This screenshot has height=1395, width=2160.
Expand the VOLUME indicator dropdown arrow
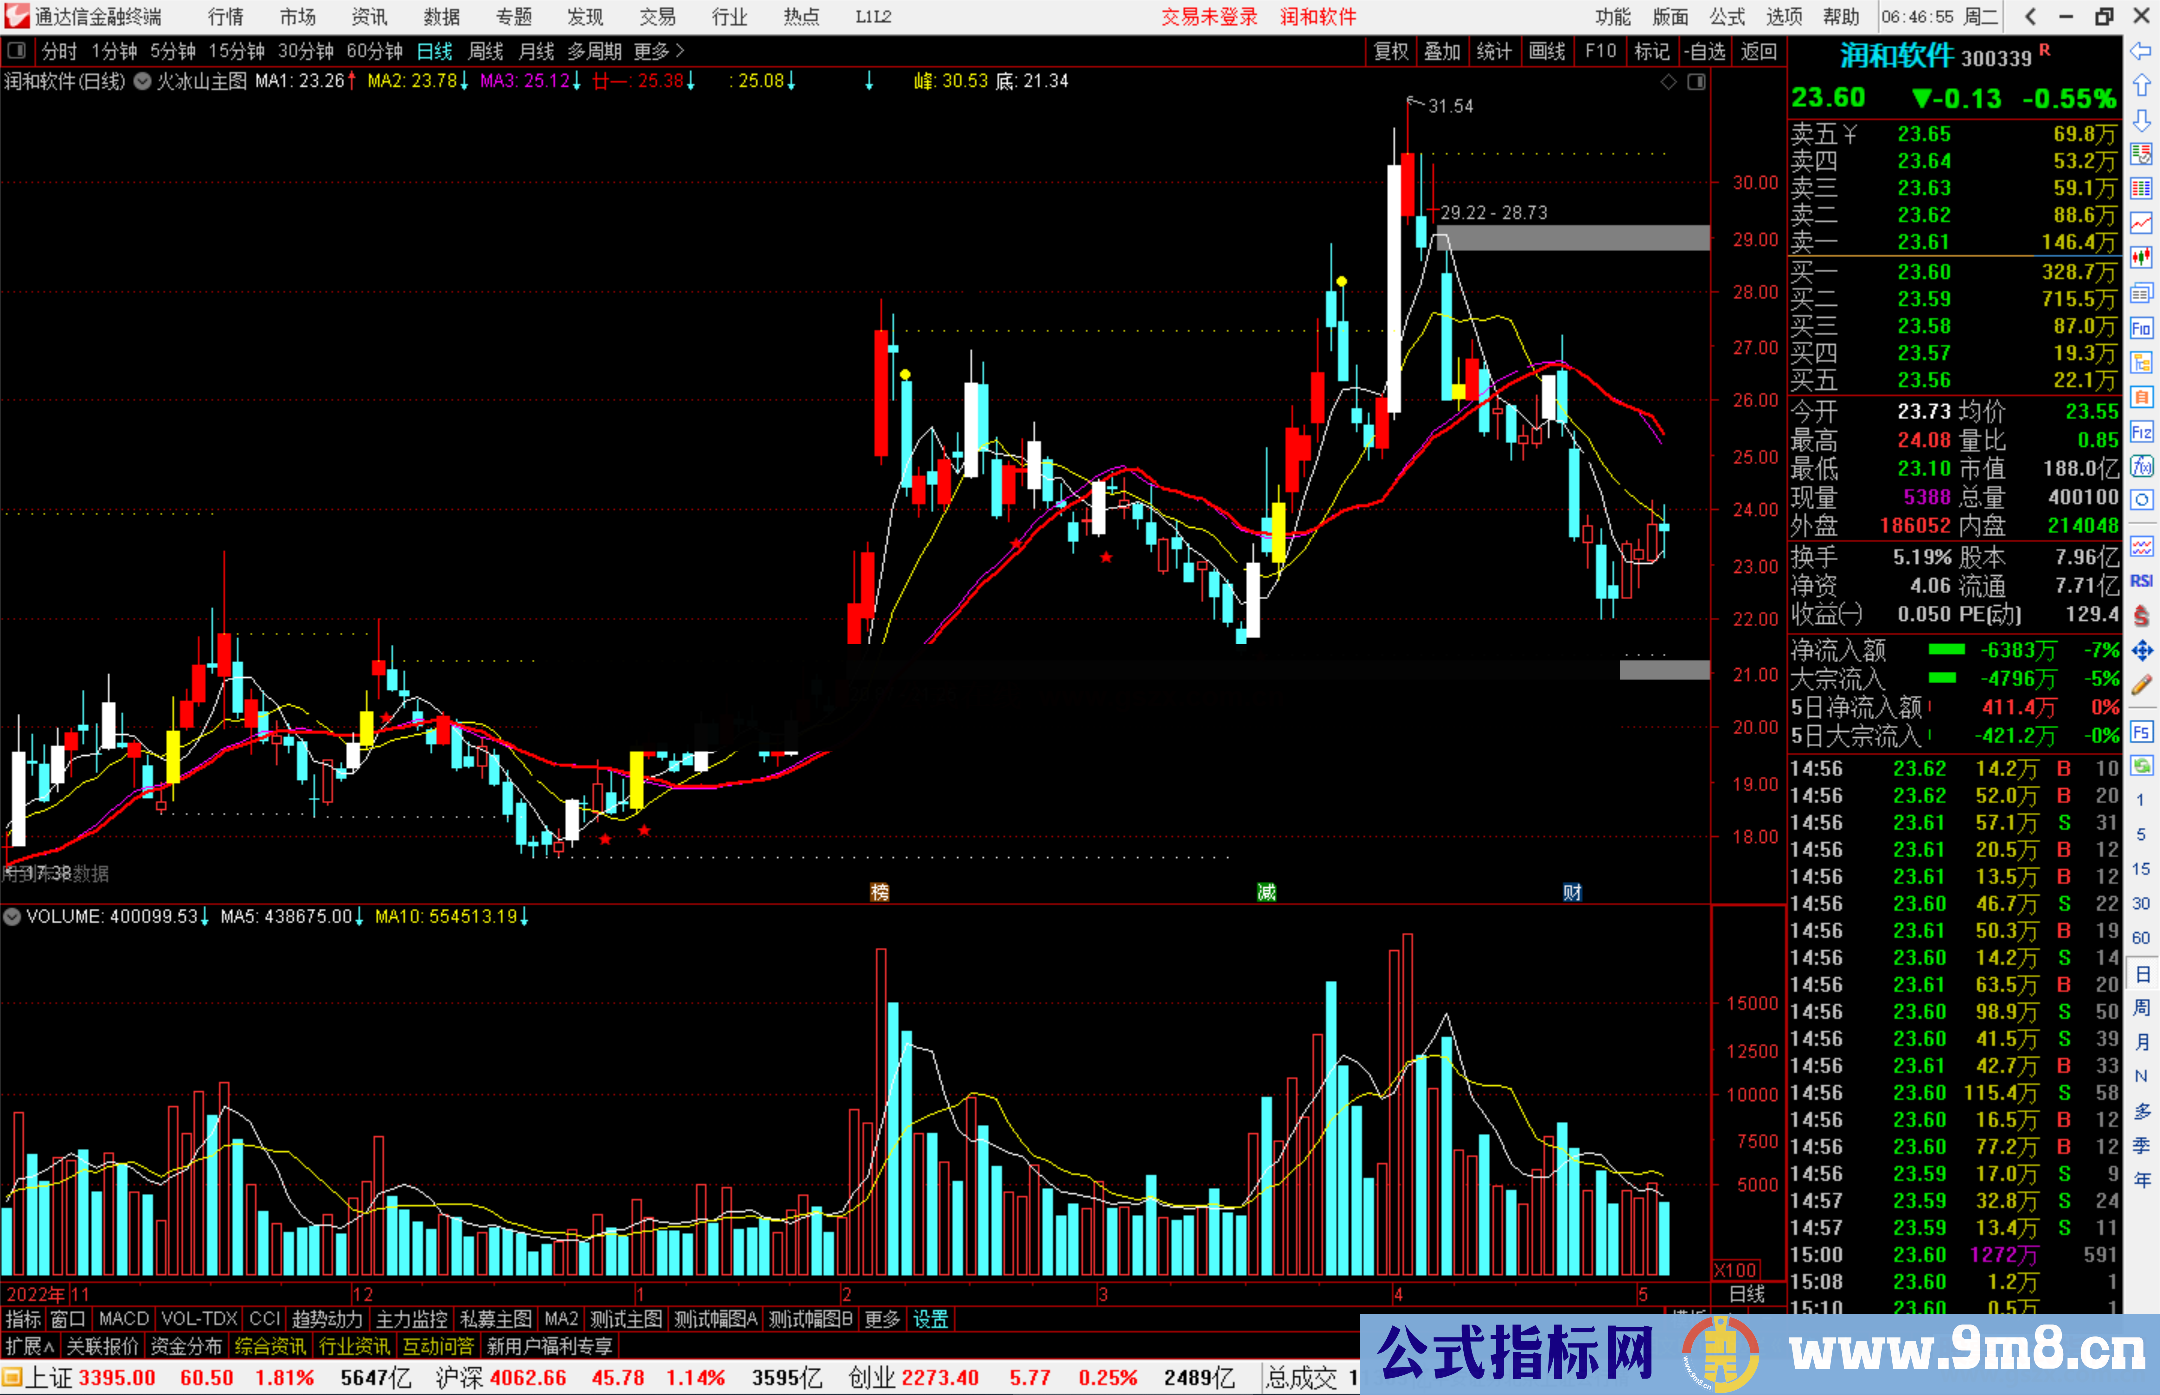(x=12, y=916)
